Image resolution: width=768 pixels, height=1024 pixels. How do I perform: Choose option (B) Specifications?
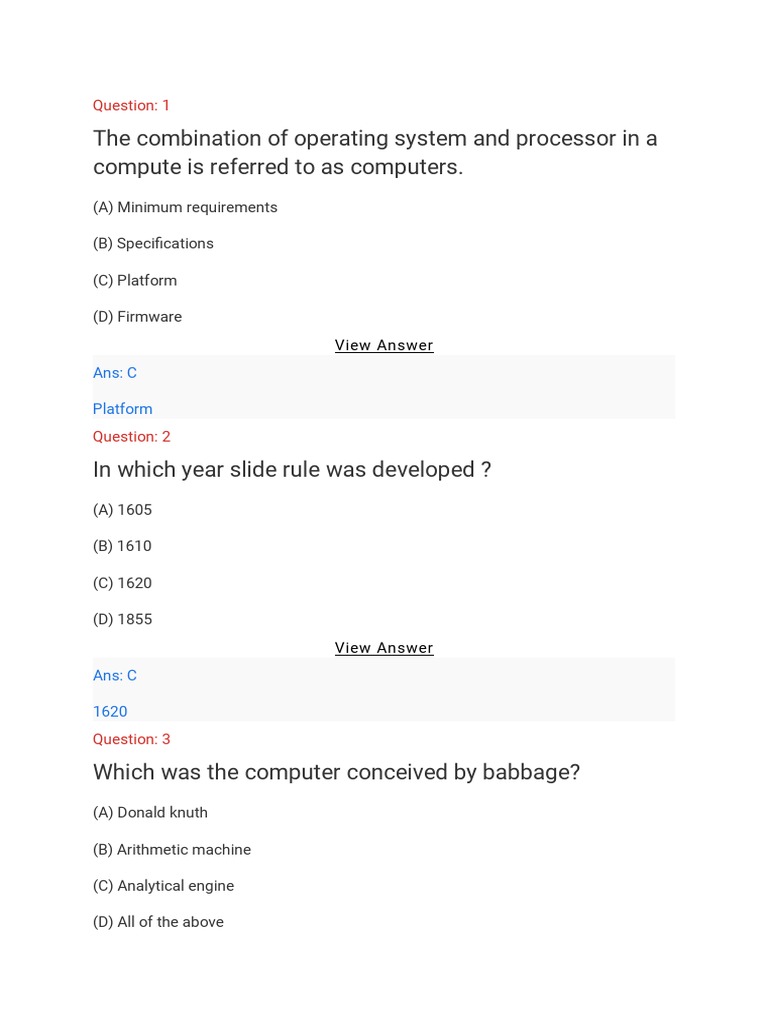click(x=153, y=243)
